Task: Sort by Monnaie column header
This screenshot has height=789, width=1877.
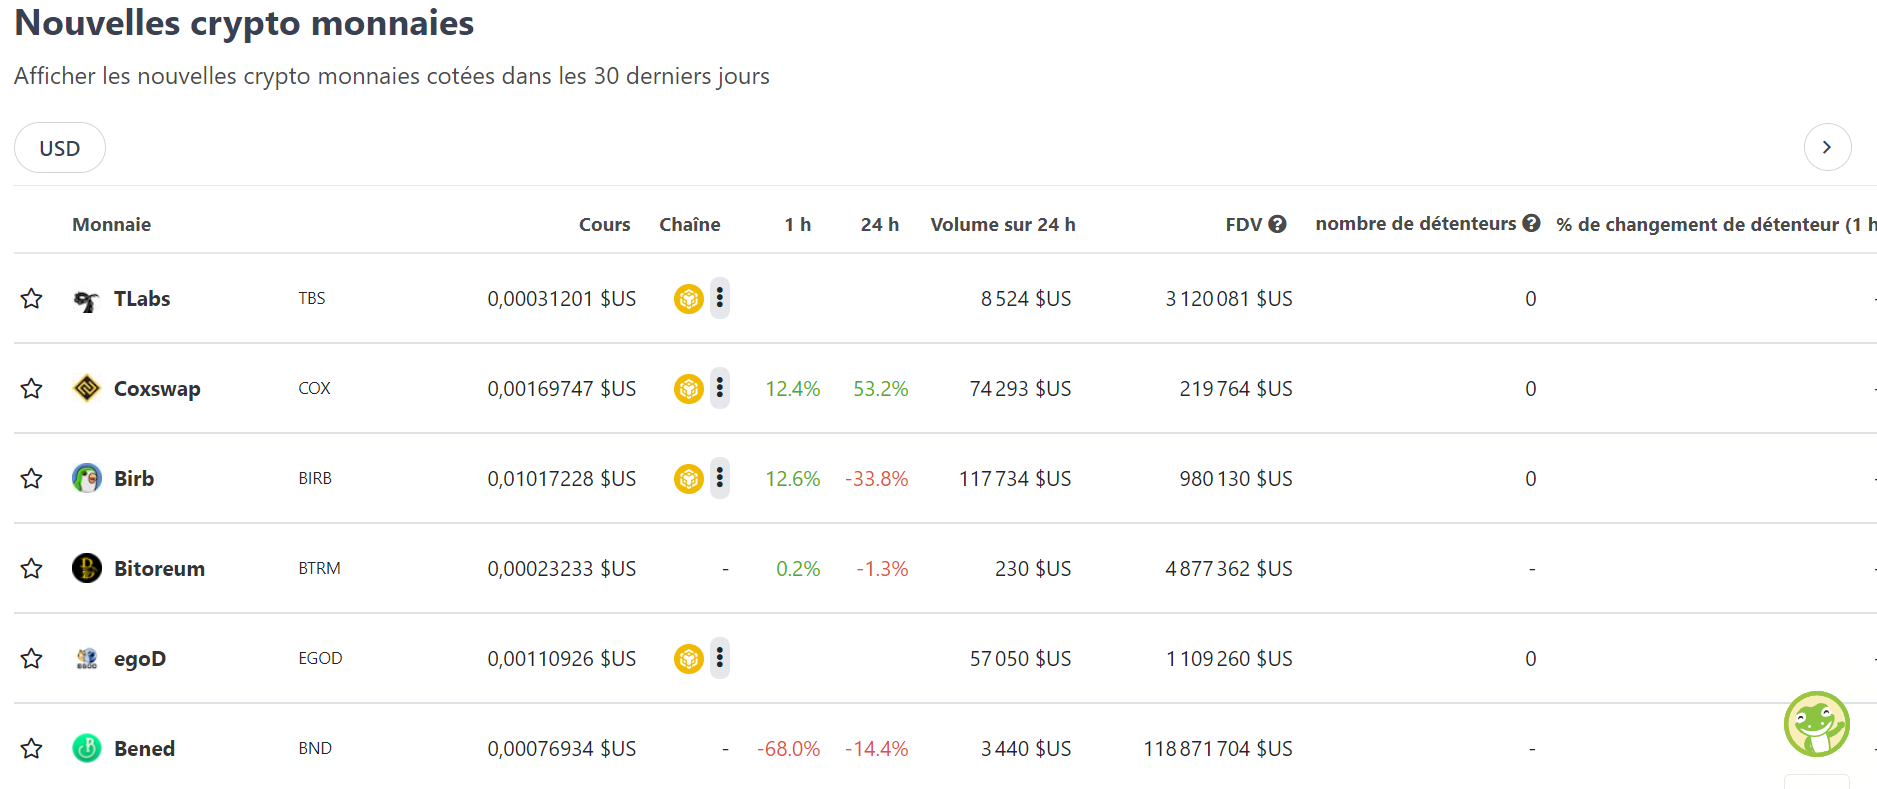Action: (x=111, y=224)
